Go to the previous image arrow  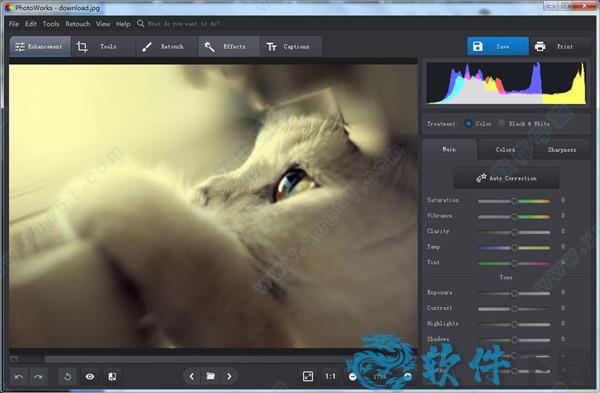[x=192, y=377]
